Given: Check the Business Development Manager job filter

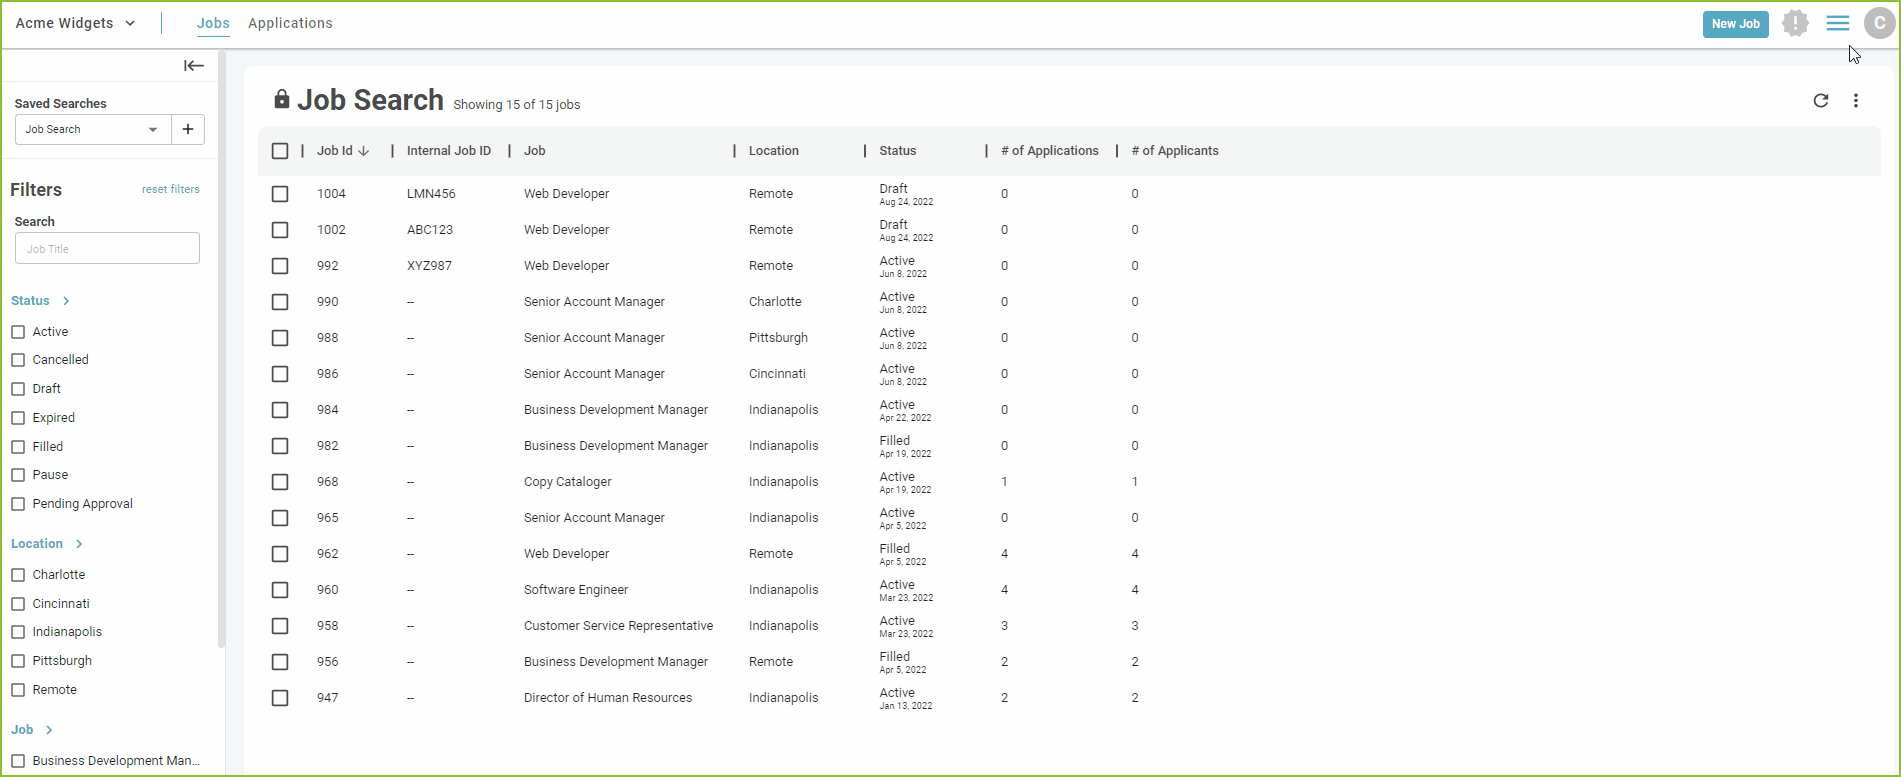Looking at the screenshot, I should click(x=18, y=761).
